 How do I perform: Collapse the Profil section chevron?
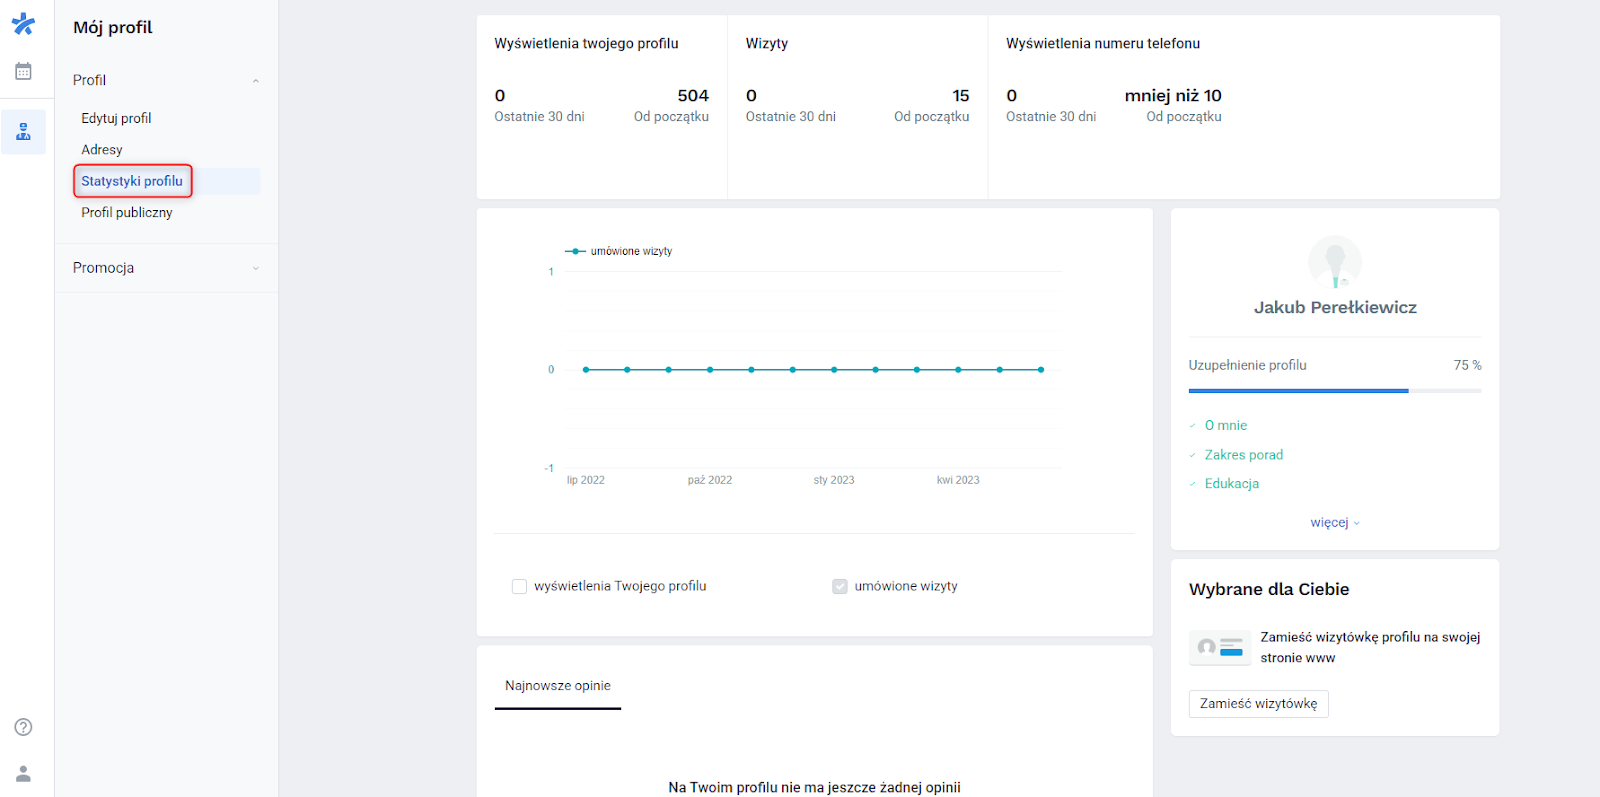point(256,81)
